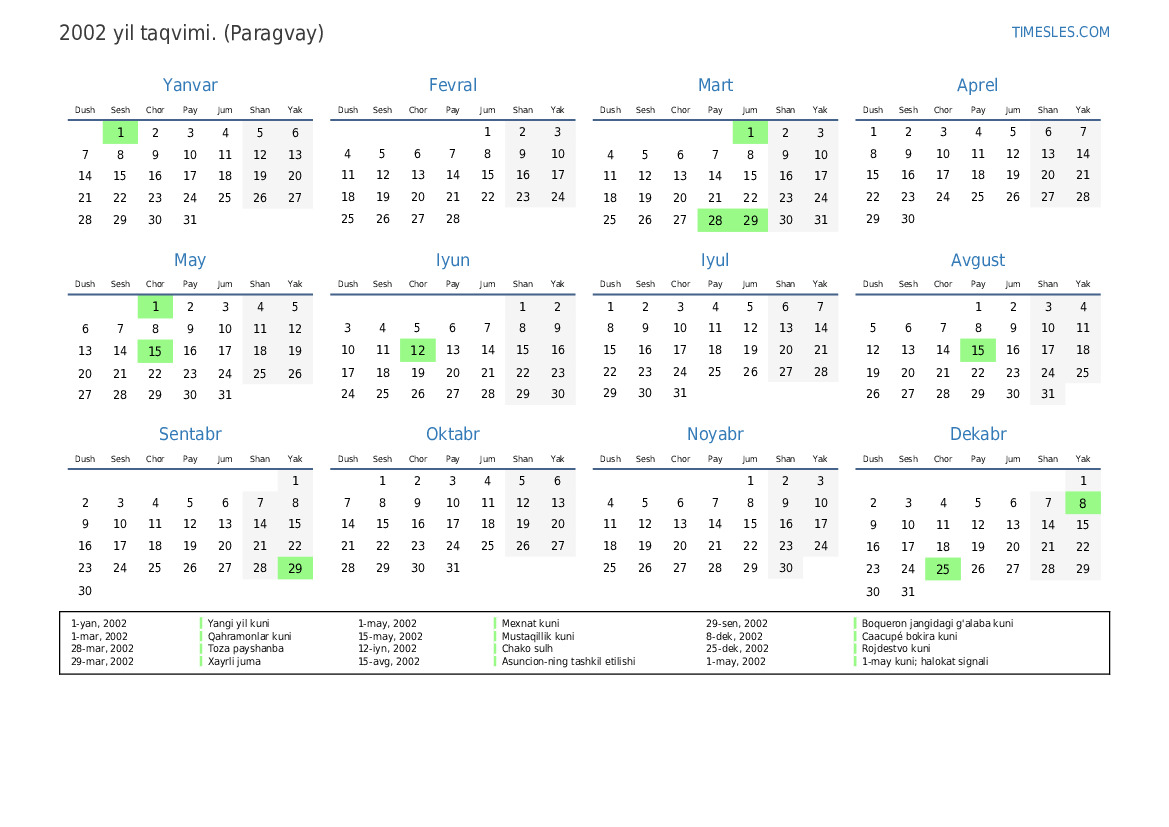Select the Dekabr month title
The image size is (1169, 827).
coord(977,434)
